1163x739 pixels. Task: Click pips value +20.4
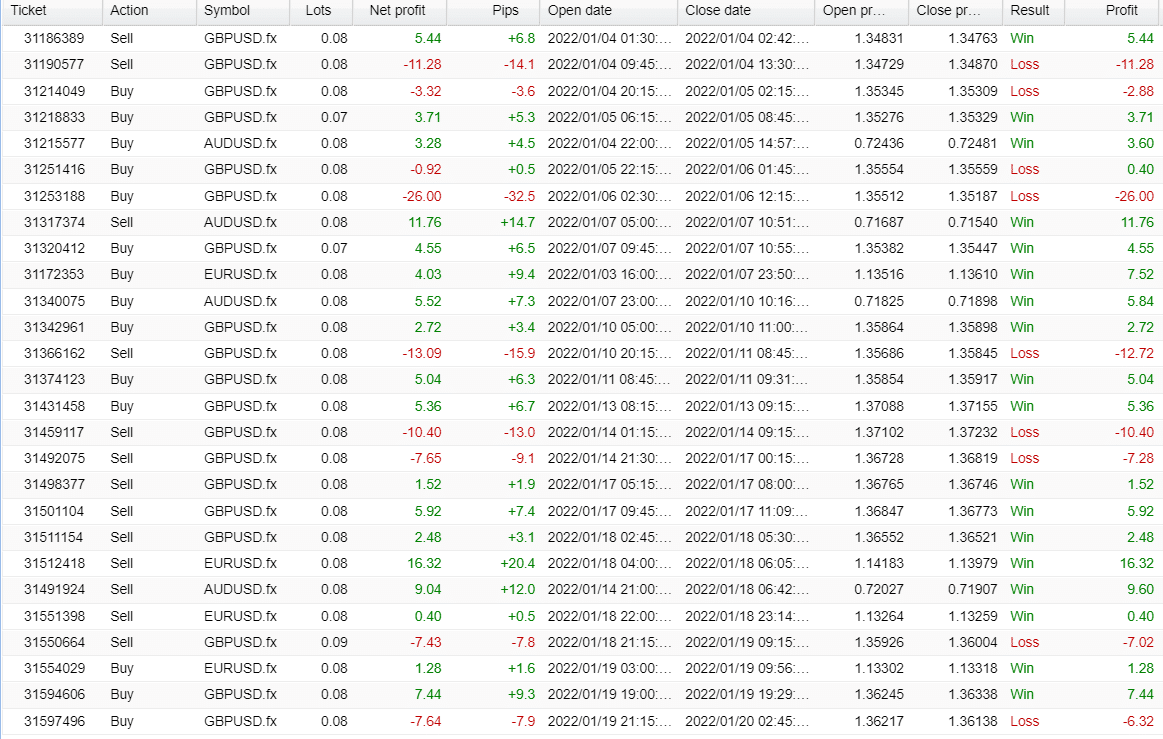518,563
